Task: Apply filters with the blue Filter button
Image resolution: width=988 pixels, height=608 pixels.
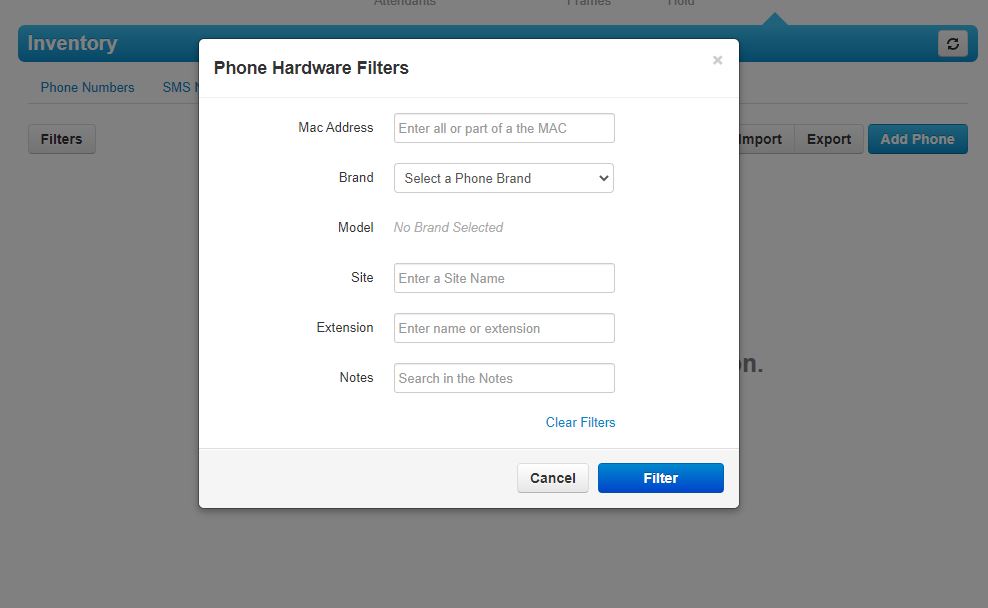Action: click(x=660, y=478)
